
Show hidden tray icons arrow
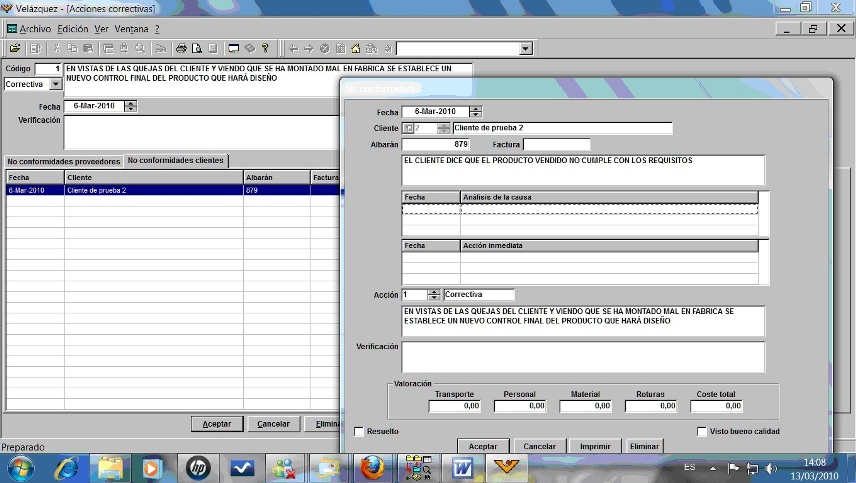click(713, 468)
